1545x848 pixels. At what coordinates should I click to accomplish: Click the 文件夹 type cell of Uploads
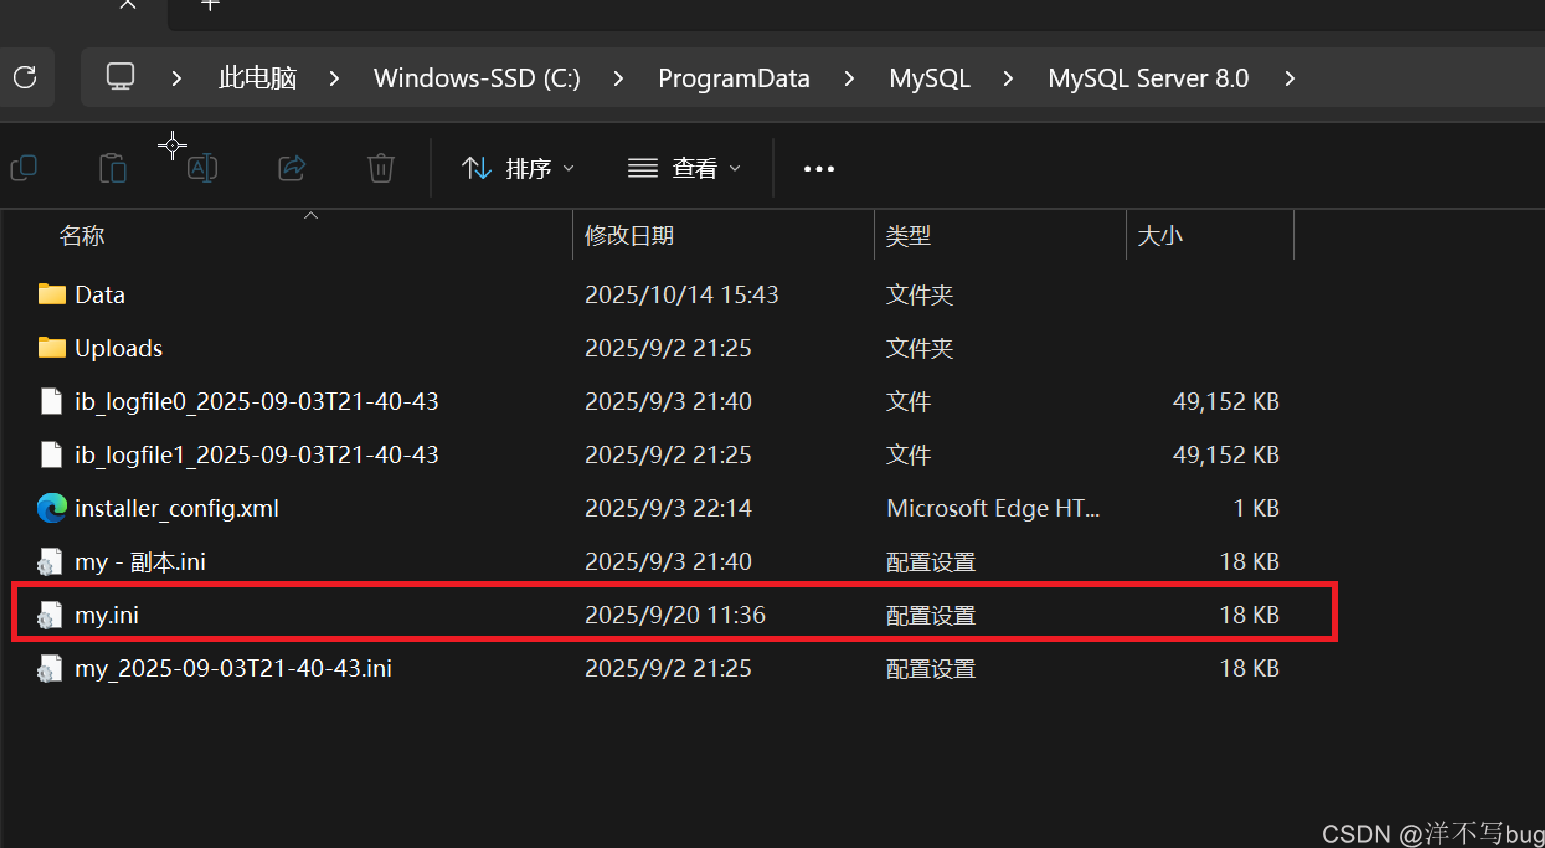(920, 348)
